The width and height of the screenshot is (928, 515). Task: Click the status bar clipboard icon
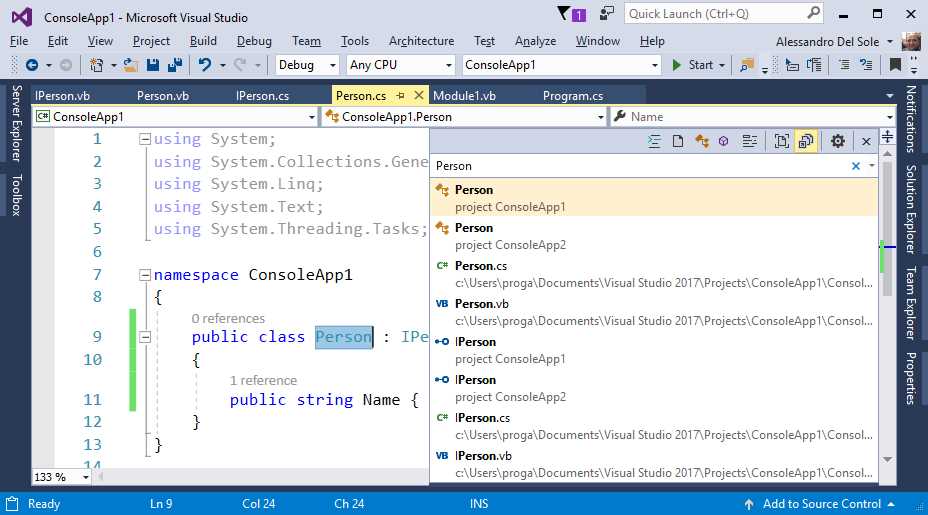pyautogui.click(x=12, y=504)
